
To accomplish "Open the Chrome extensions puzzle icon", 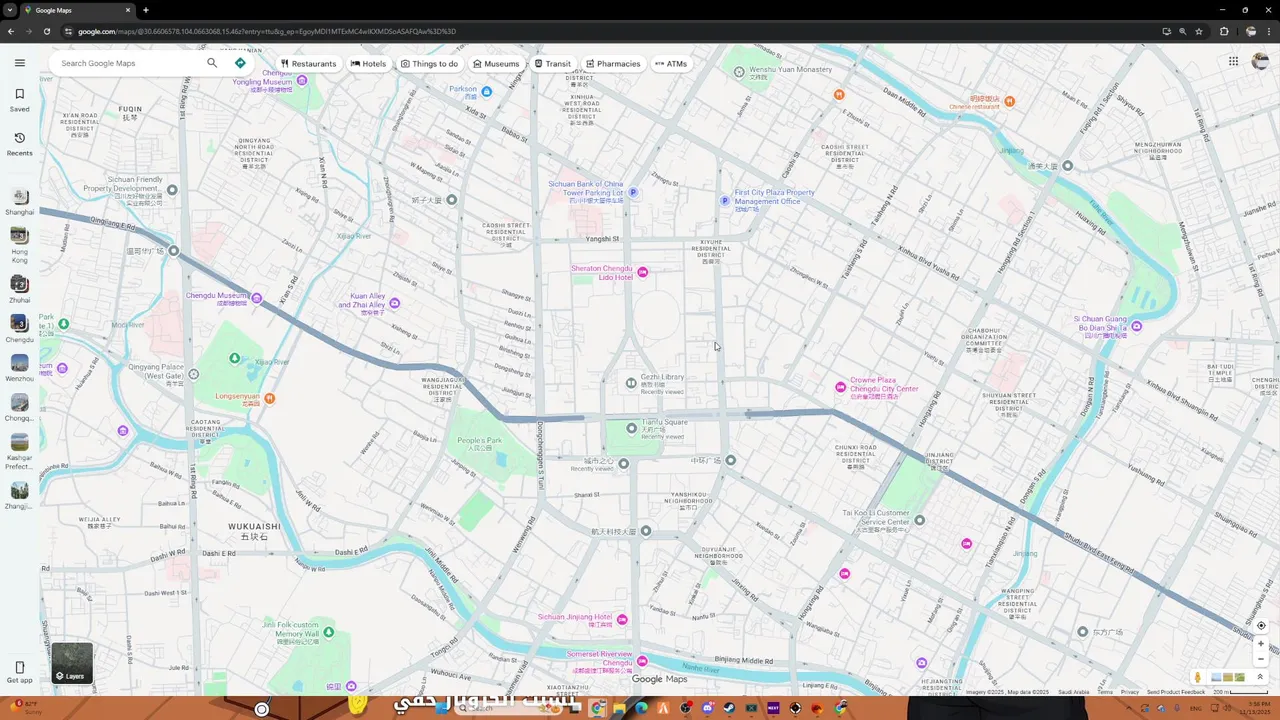I will (1224, 31).
